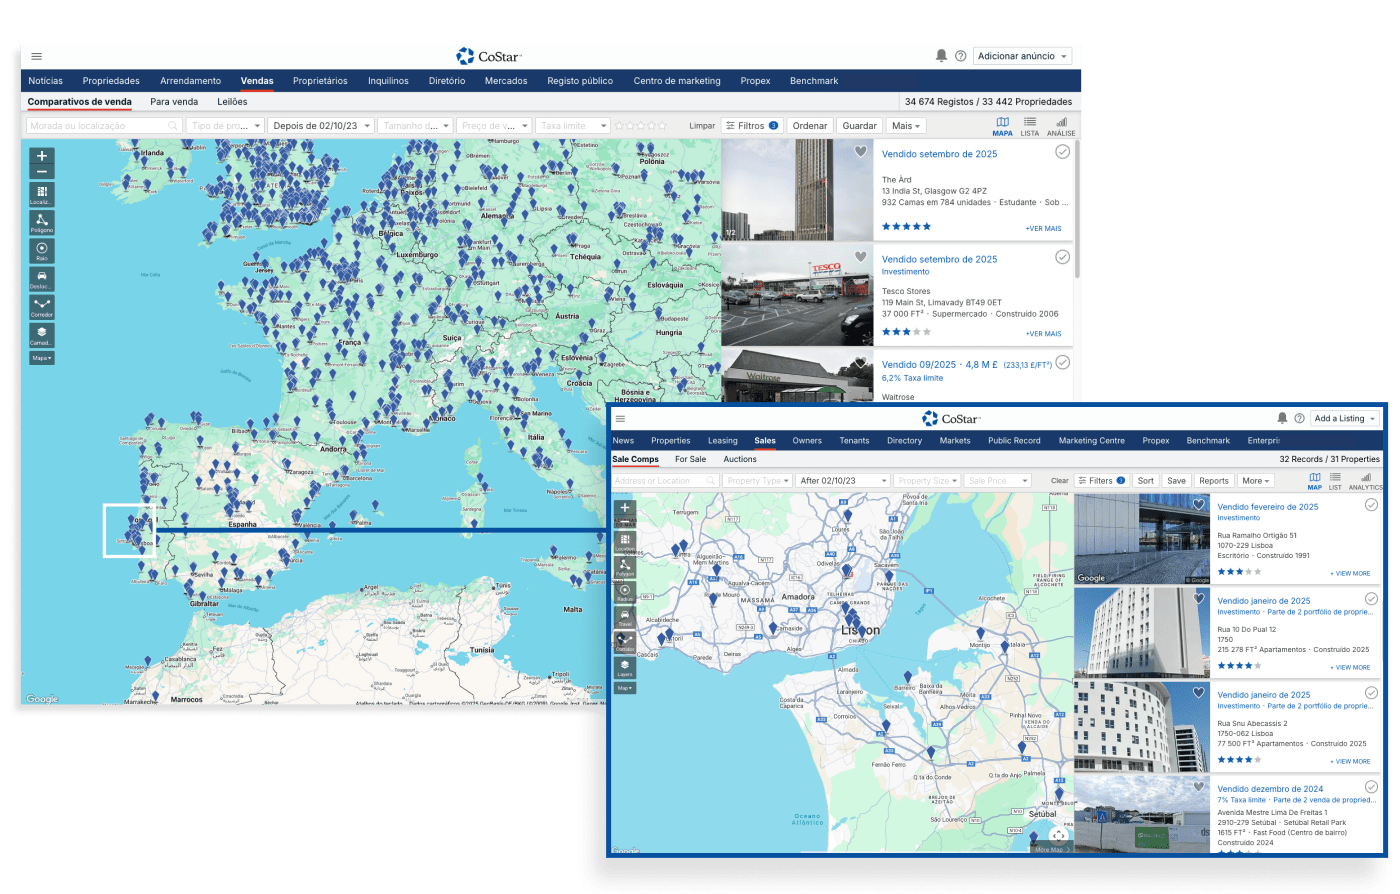This screenshot has height=894, width=1400.
Task: Select the Tesco Stores listing checkmark
Action: (1062, 257)
